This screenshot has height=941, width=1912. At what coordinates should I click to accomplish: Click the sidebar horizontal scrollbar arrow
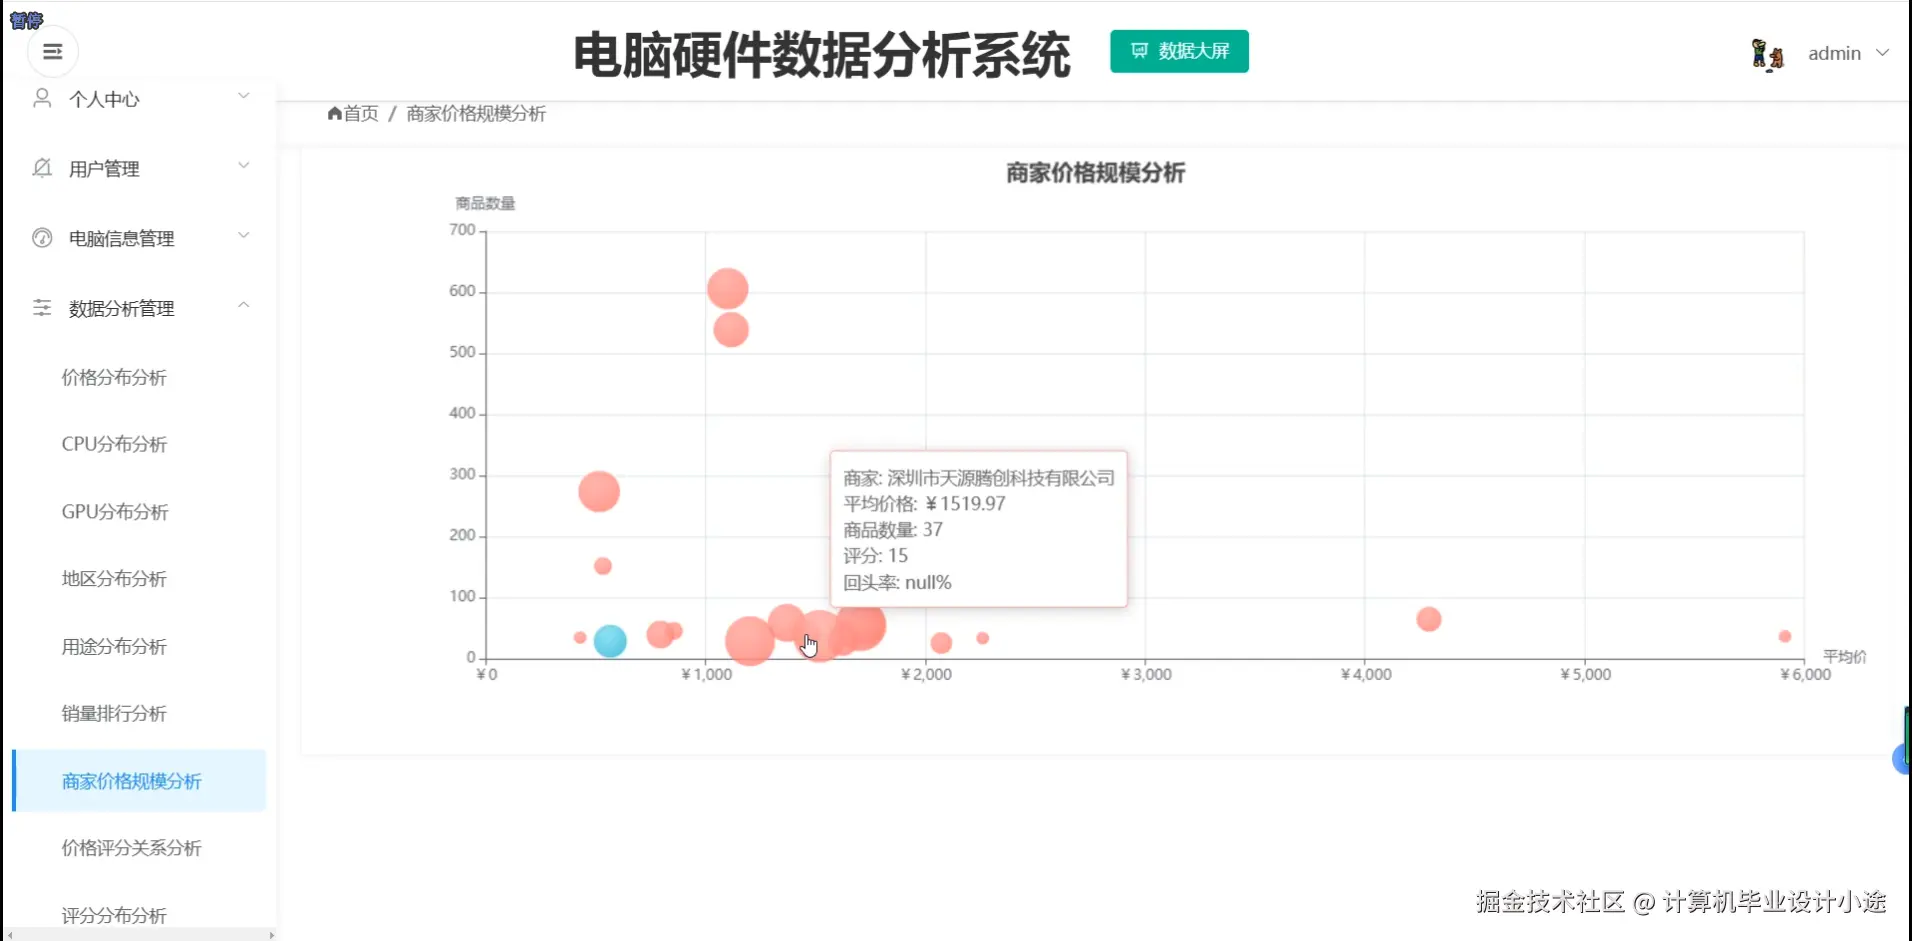[x=270, y=934]
